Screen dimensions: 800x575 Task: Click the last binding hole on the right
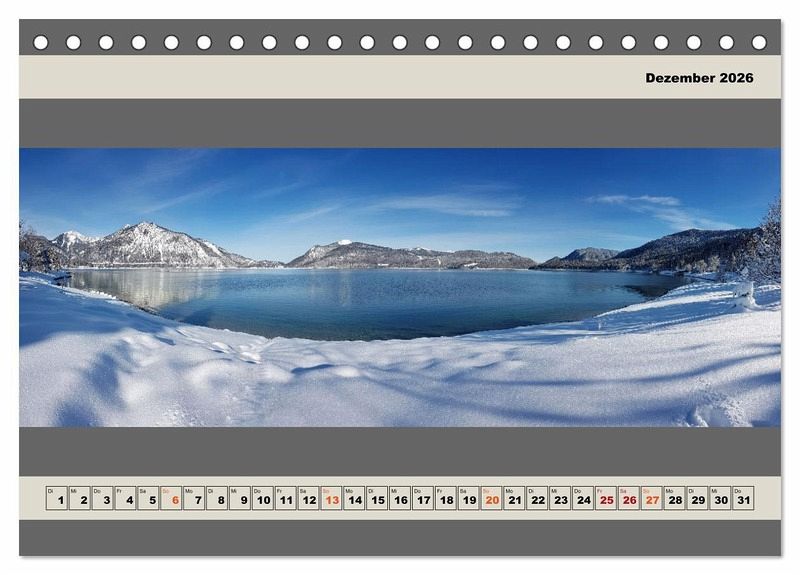pos(759,42)
